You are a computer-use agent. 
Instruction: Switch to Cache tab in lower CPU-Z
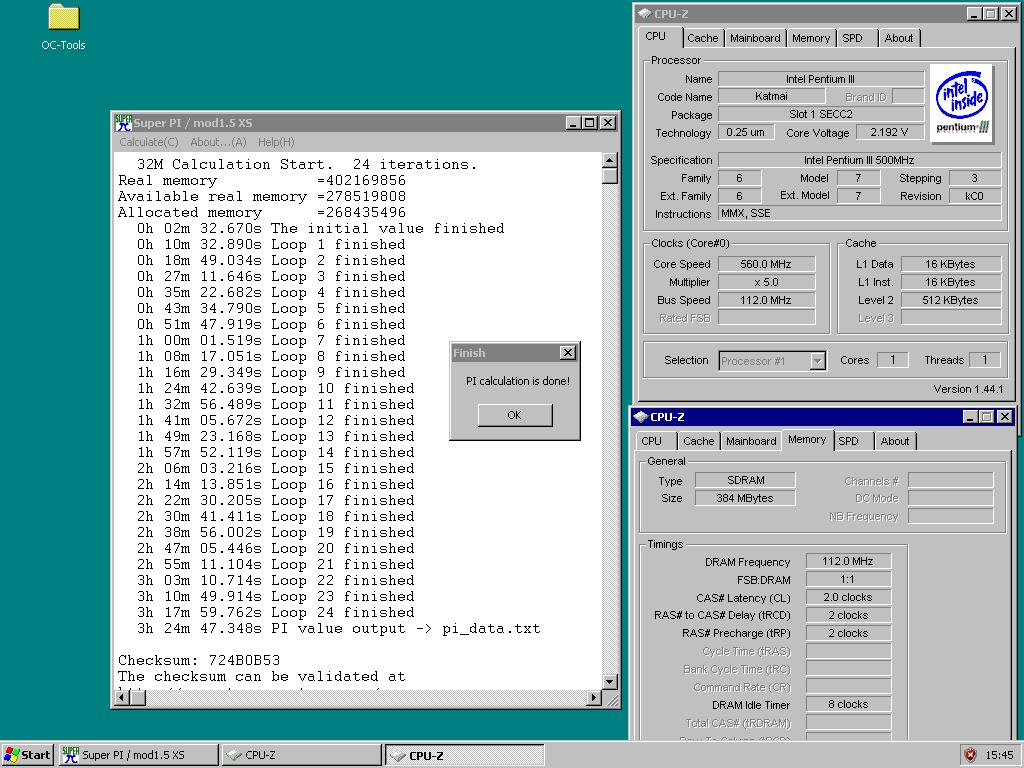699,441
